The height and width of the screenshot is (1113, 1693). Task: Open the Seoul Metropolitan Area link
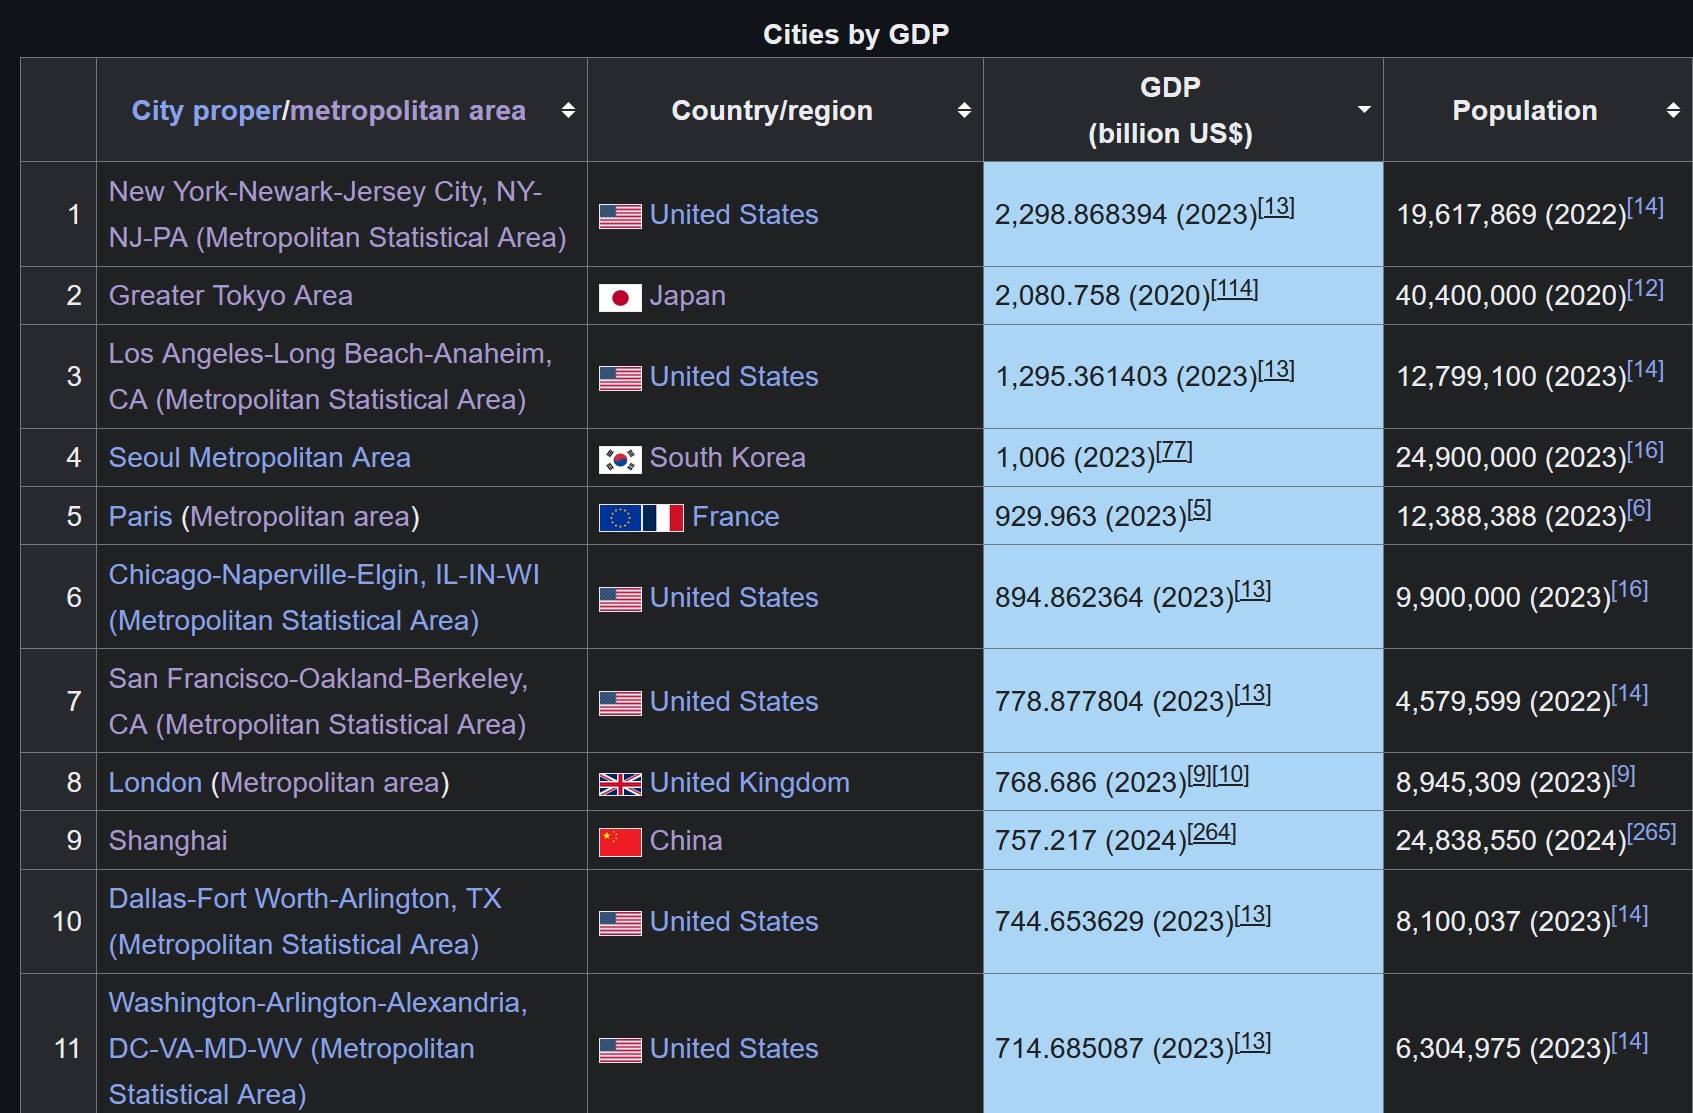tap(259, 458)
